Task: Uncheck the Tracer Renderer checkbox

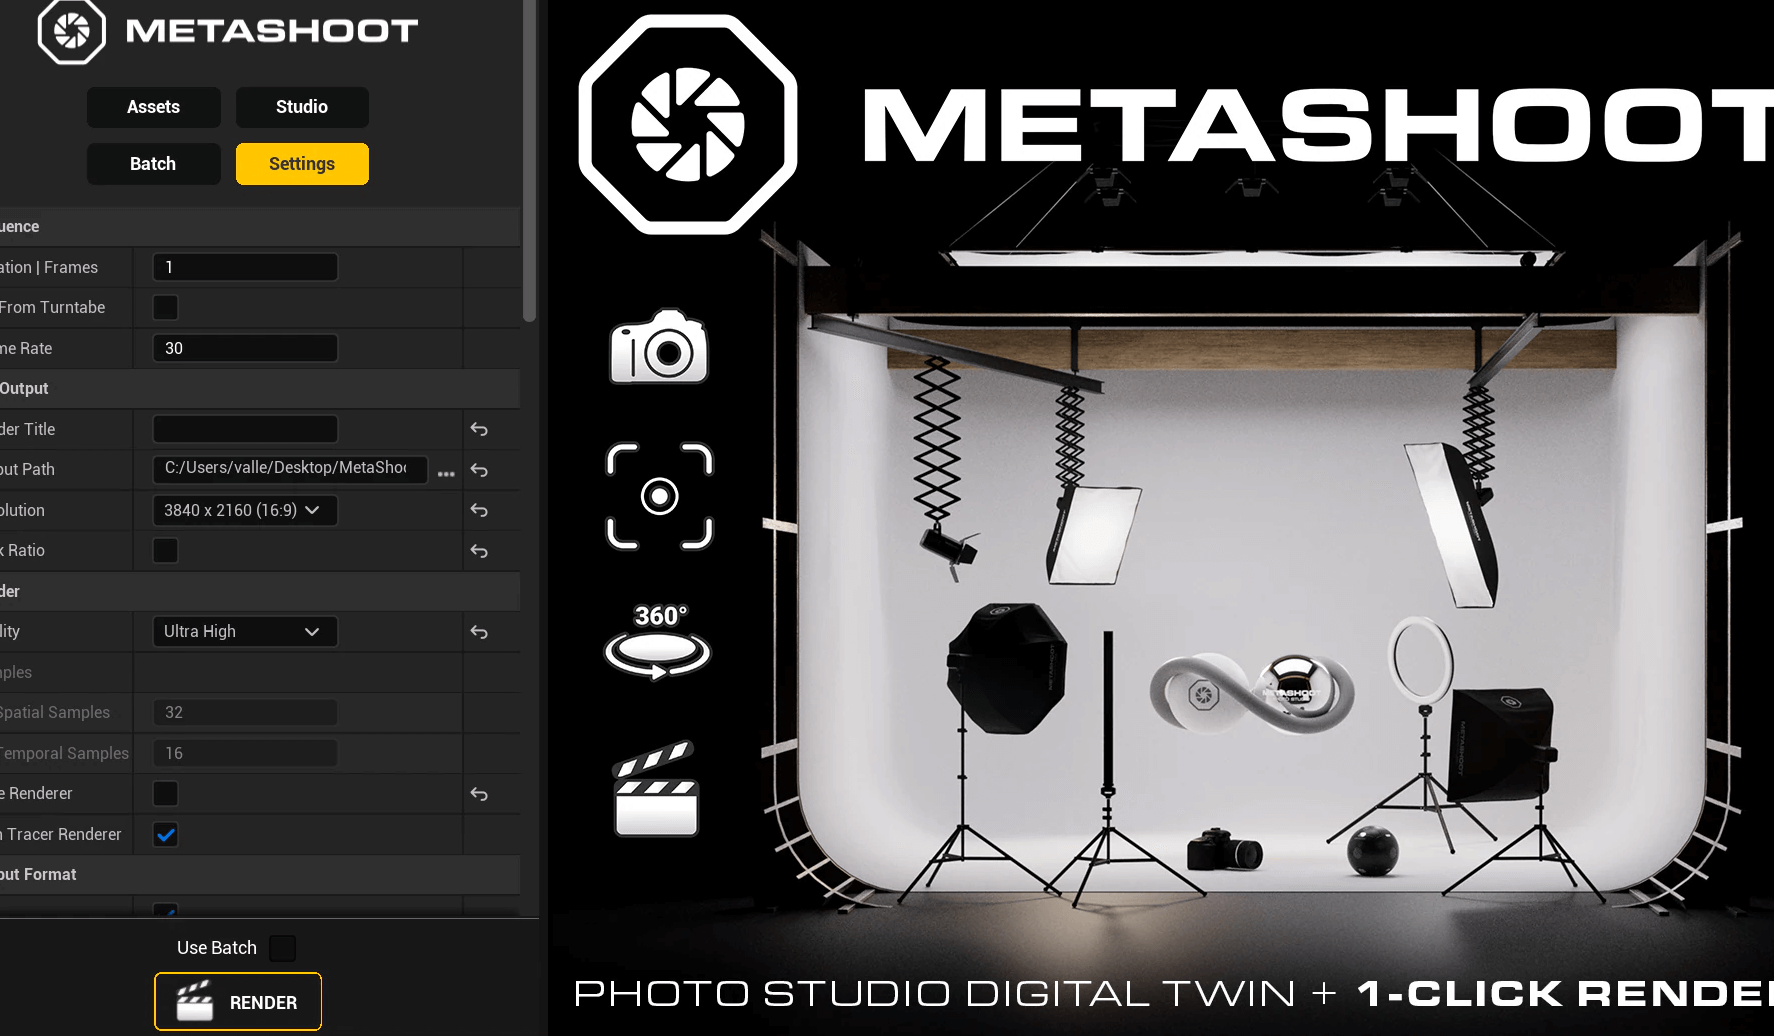Action: 166,834
